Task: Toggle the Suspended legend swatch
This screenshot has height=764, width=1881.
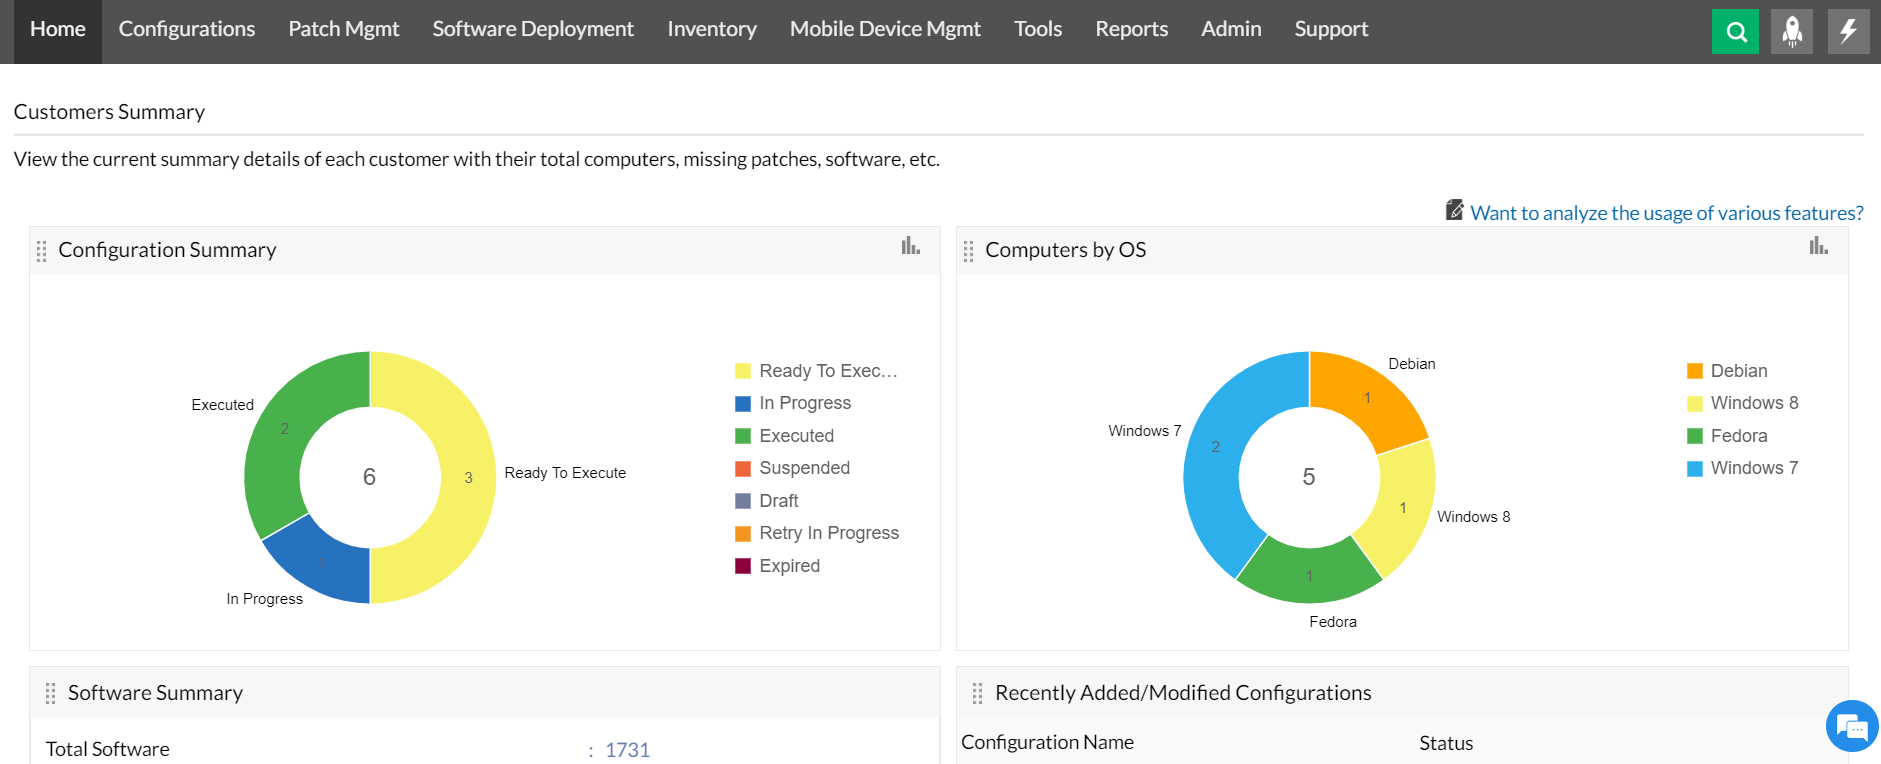Action: pyautogui.click(x=743, y=469)
